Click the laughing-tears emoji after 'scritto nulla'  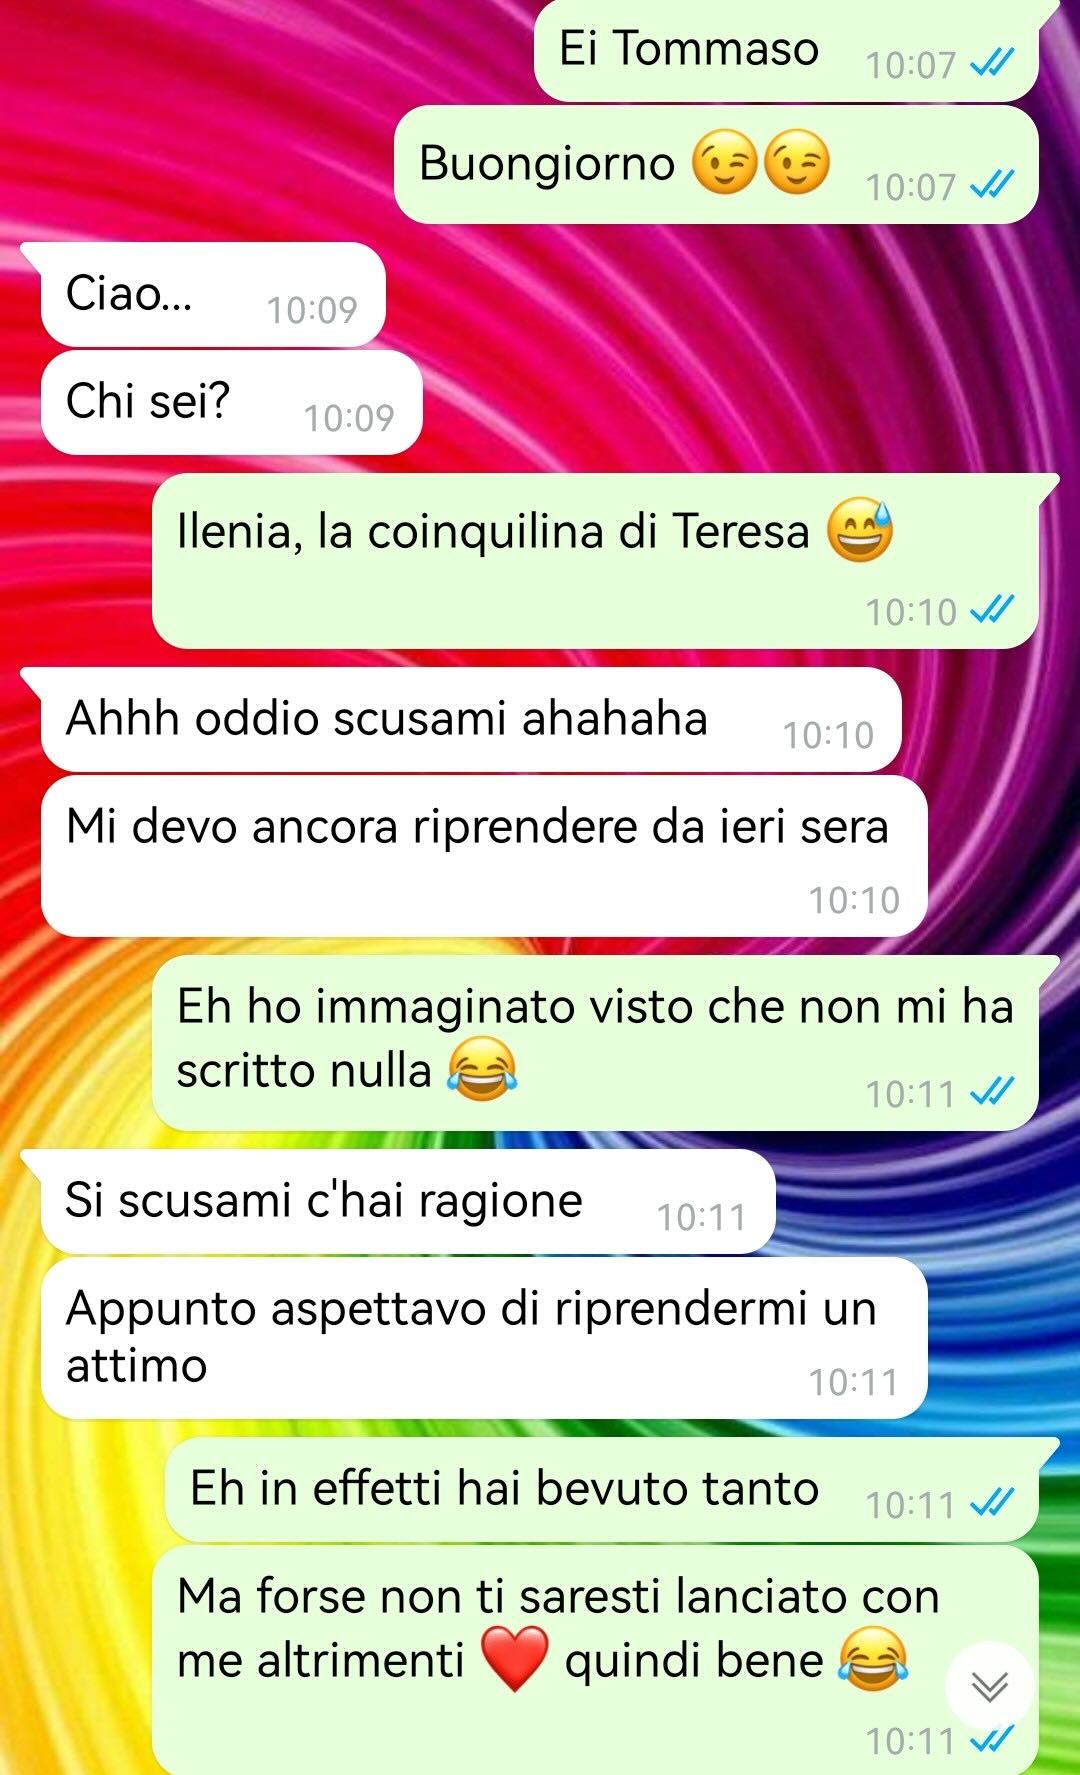point(482,1070)
